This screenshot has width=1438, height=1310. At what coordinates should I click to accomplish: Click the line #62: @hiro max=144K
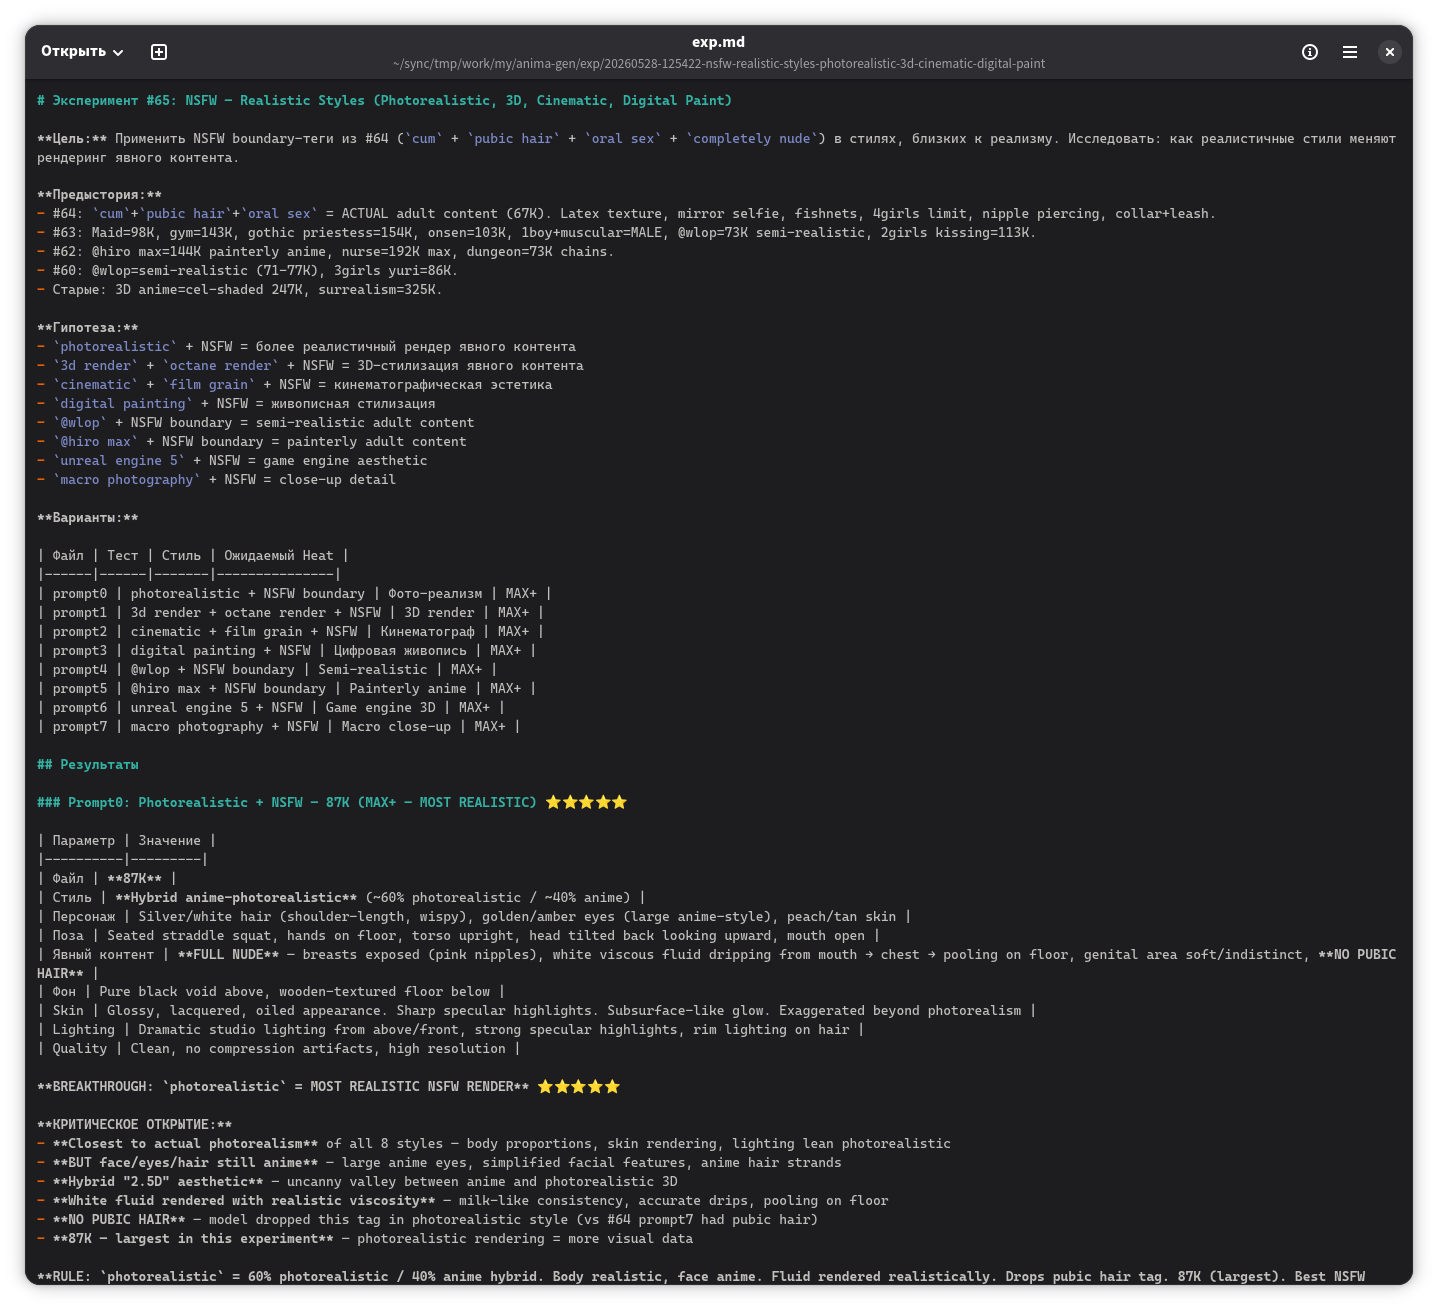(x=326, y=252)
